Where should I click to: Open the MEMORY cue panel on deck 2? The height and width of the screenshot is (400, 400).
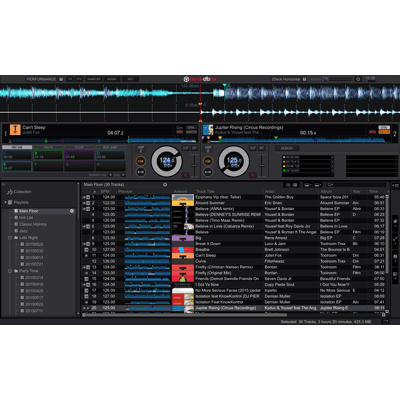[287, 148]
